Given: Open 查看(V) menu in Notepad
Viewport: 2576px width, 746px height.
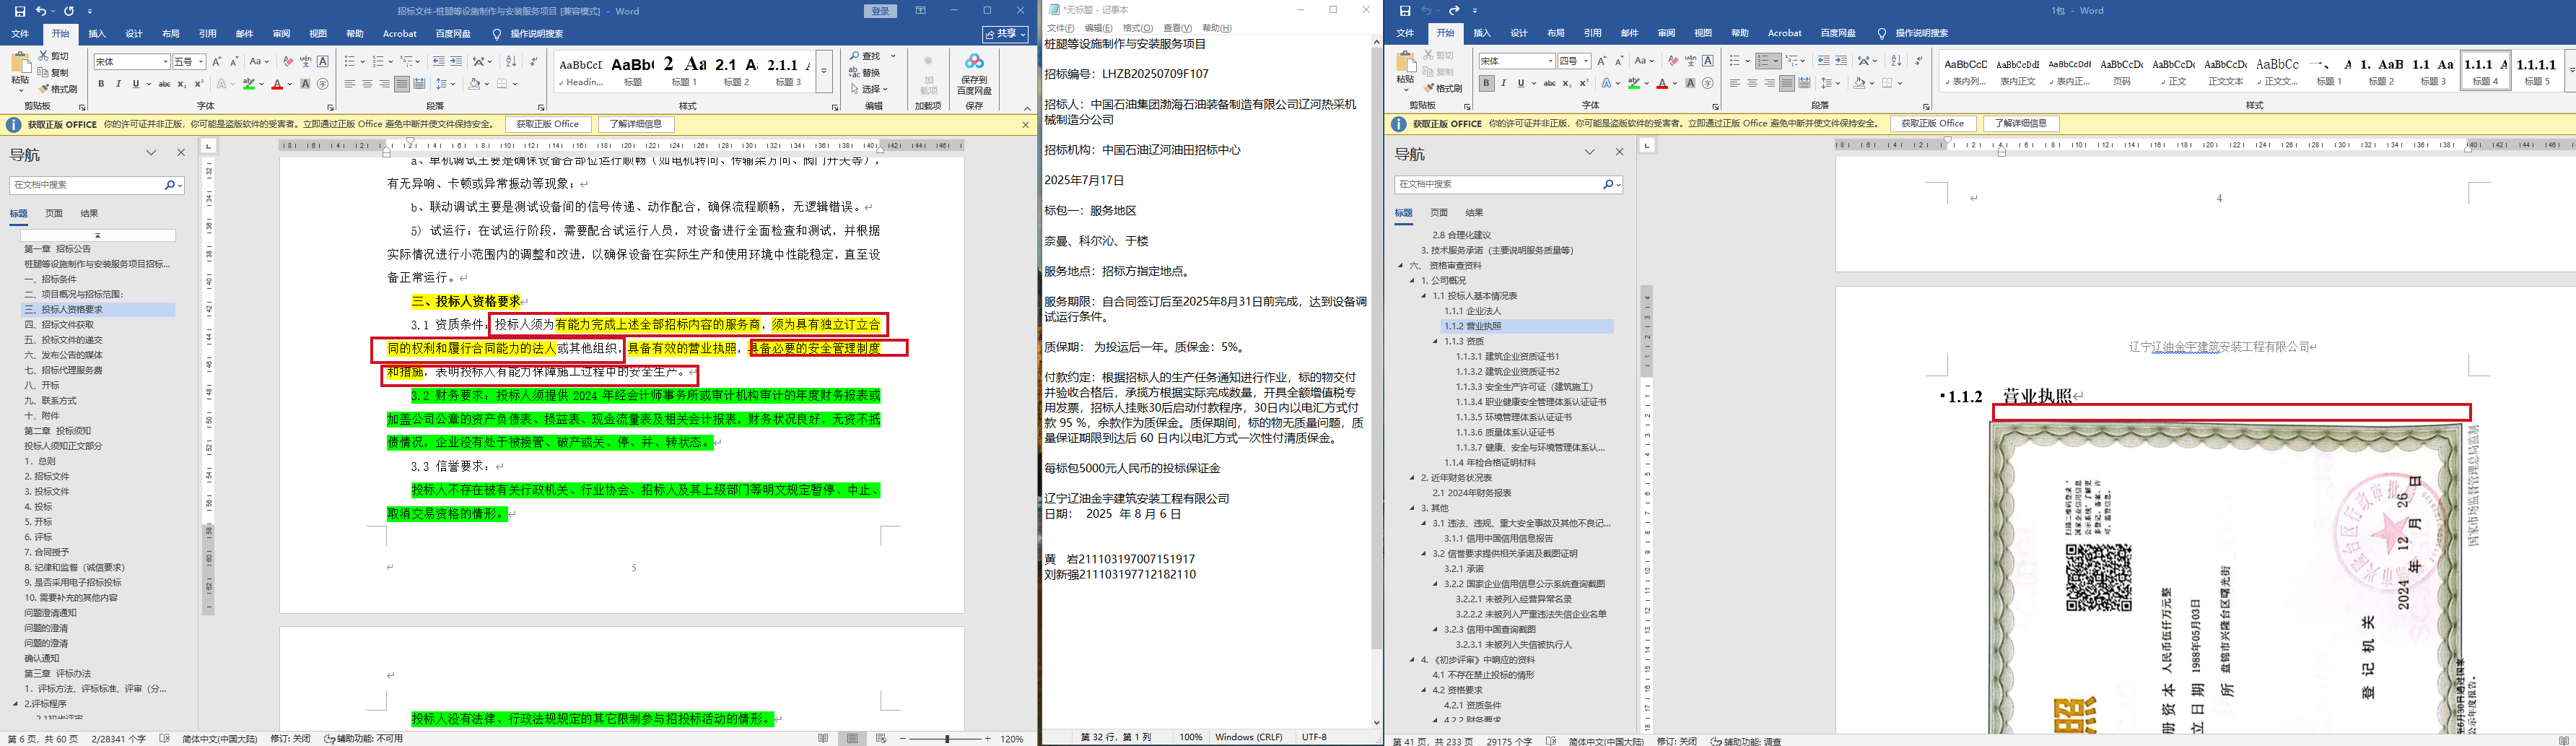Looking at the screenshot, I should click(x=1178, y=28).
